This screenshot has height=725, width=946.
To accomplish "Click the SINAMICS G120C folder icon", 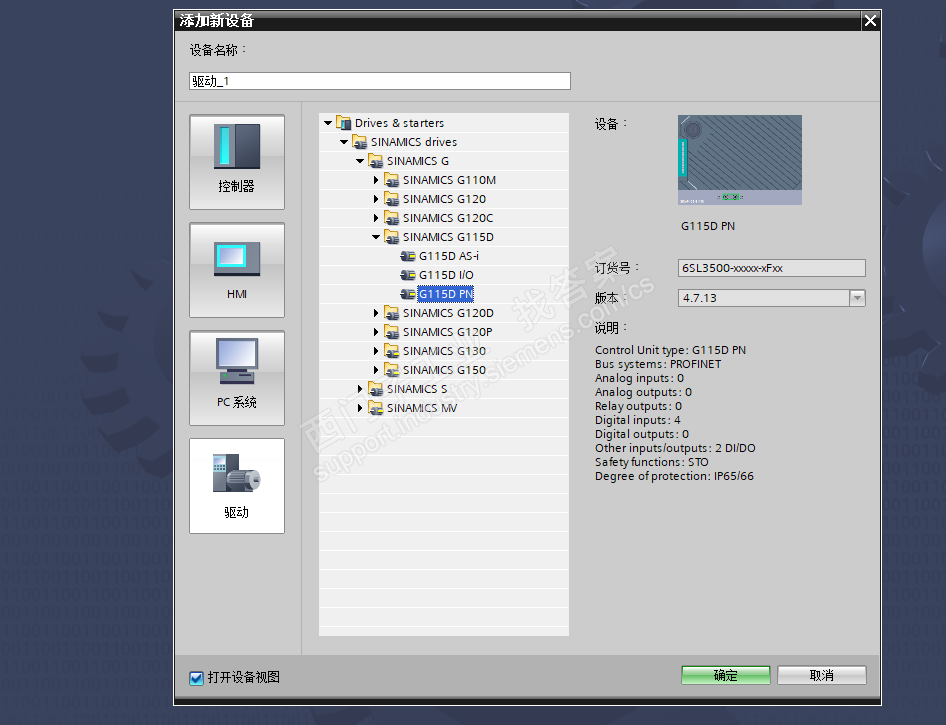I will [x=392, y=218].
